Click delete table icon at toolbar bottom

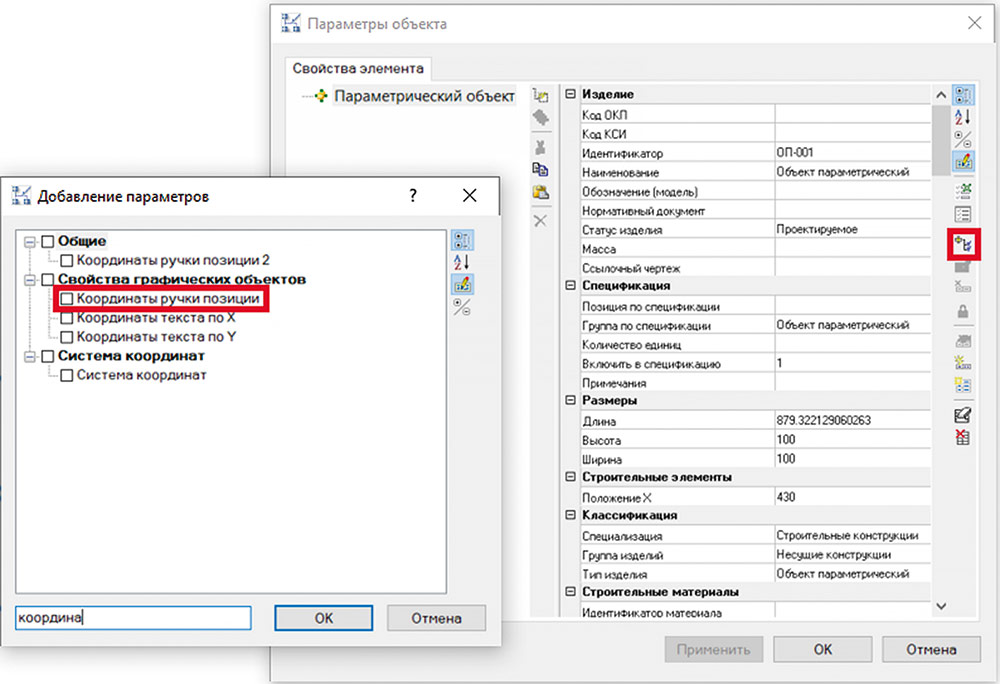[964, 437]
